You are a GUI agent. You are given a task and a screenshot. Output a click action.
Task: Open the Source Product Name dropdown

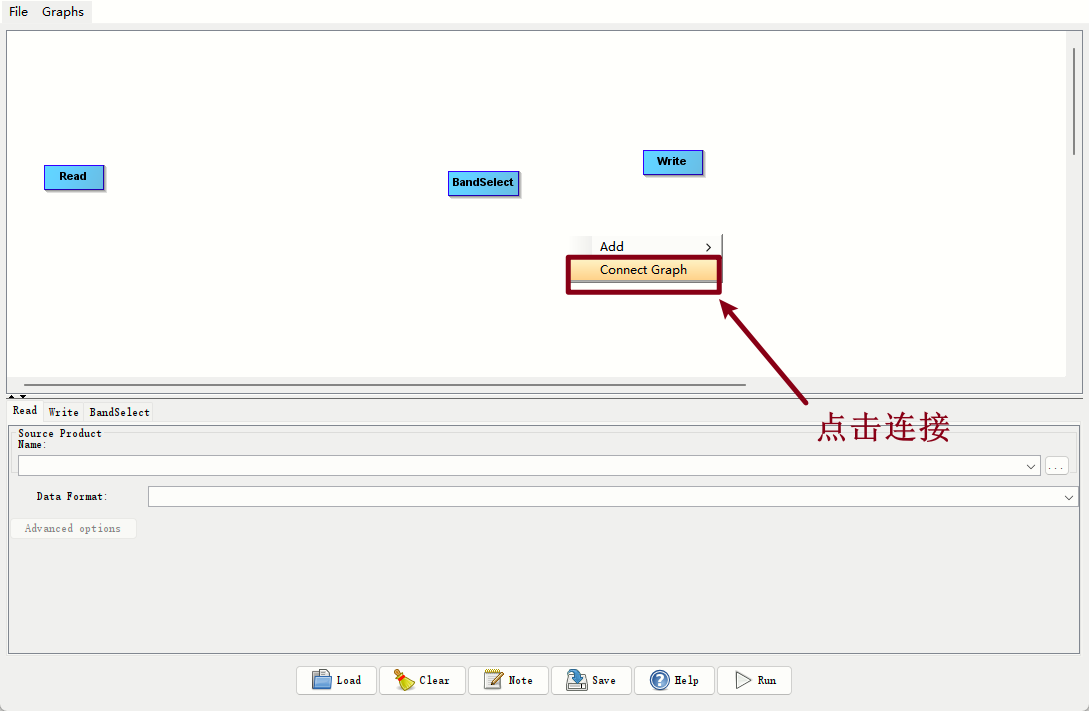click(x=1030, y=465)
